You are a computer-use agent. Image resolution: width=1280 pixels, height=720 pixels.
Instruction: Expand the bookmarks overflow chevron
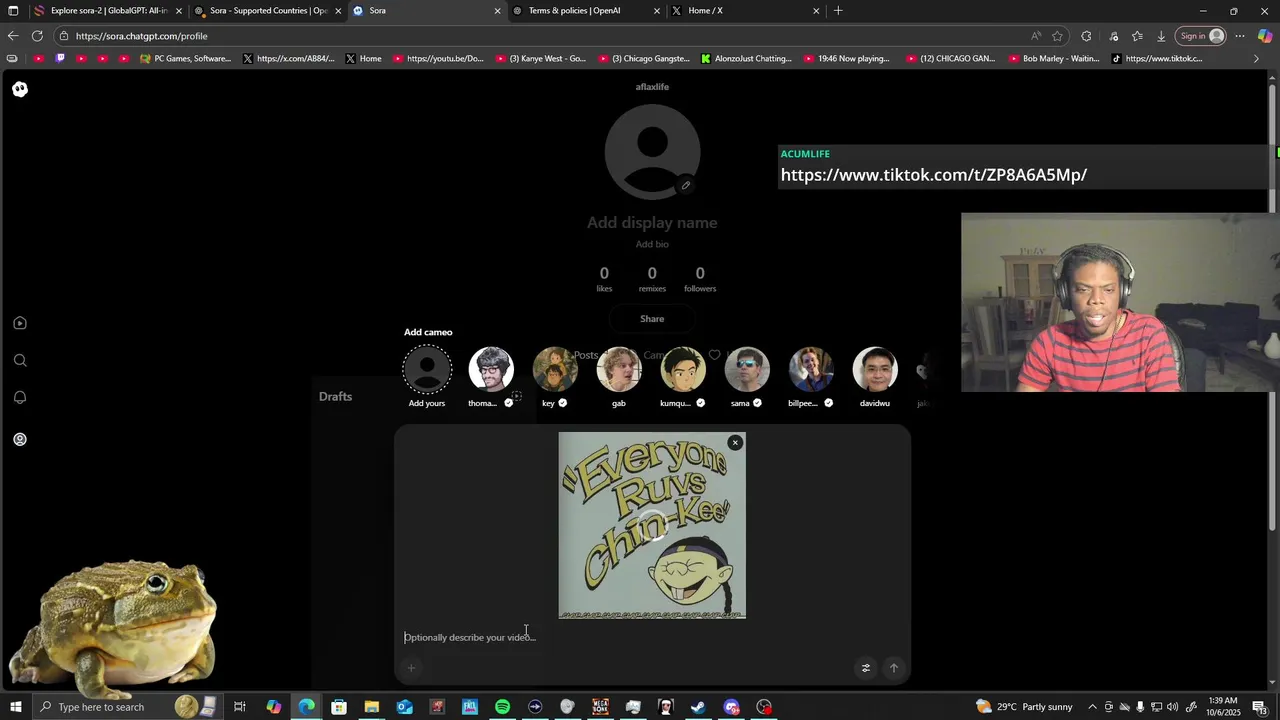coord(1257,59)
